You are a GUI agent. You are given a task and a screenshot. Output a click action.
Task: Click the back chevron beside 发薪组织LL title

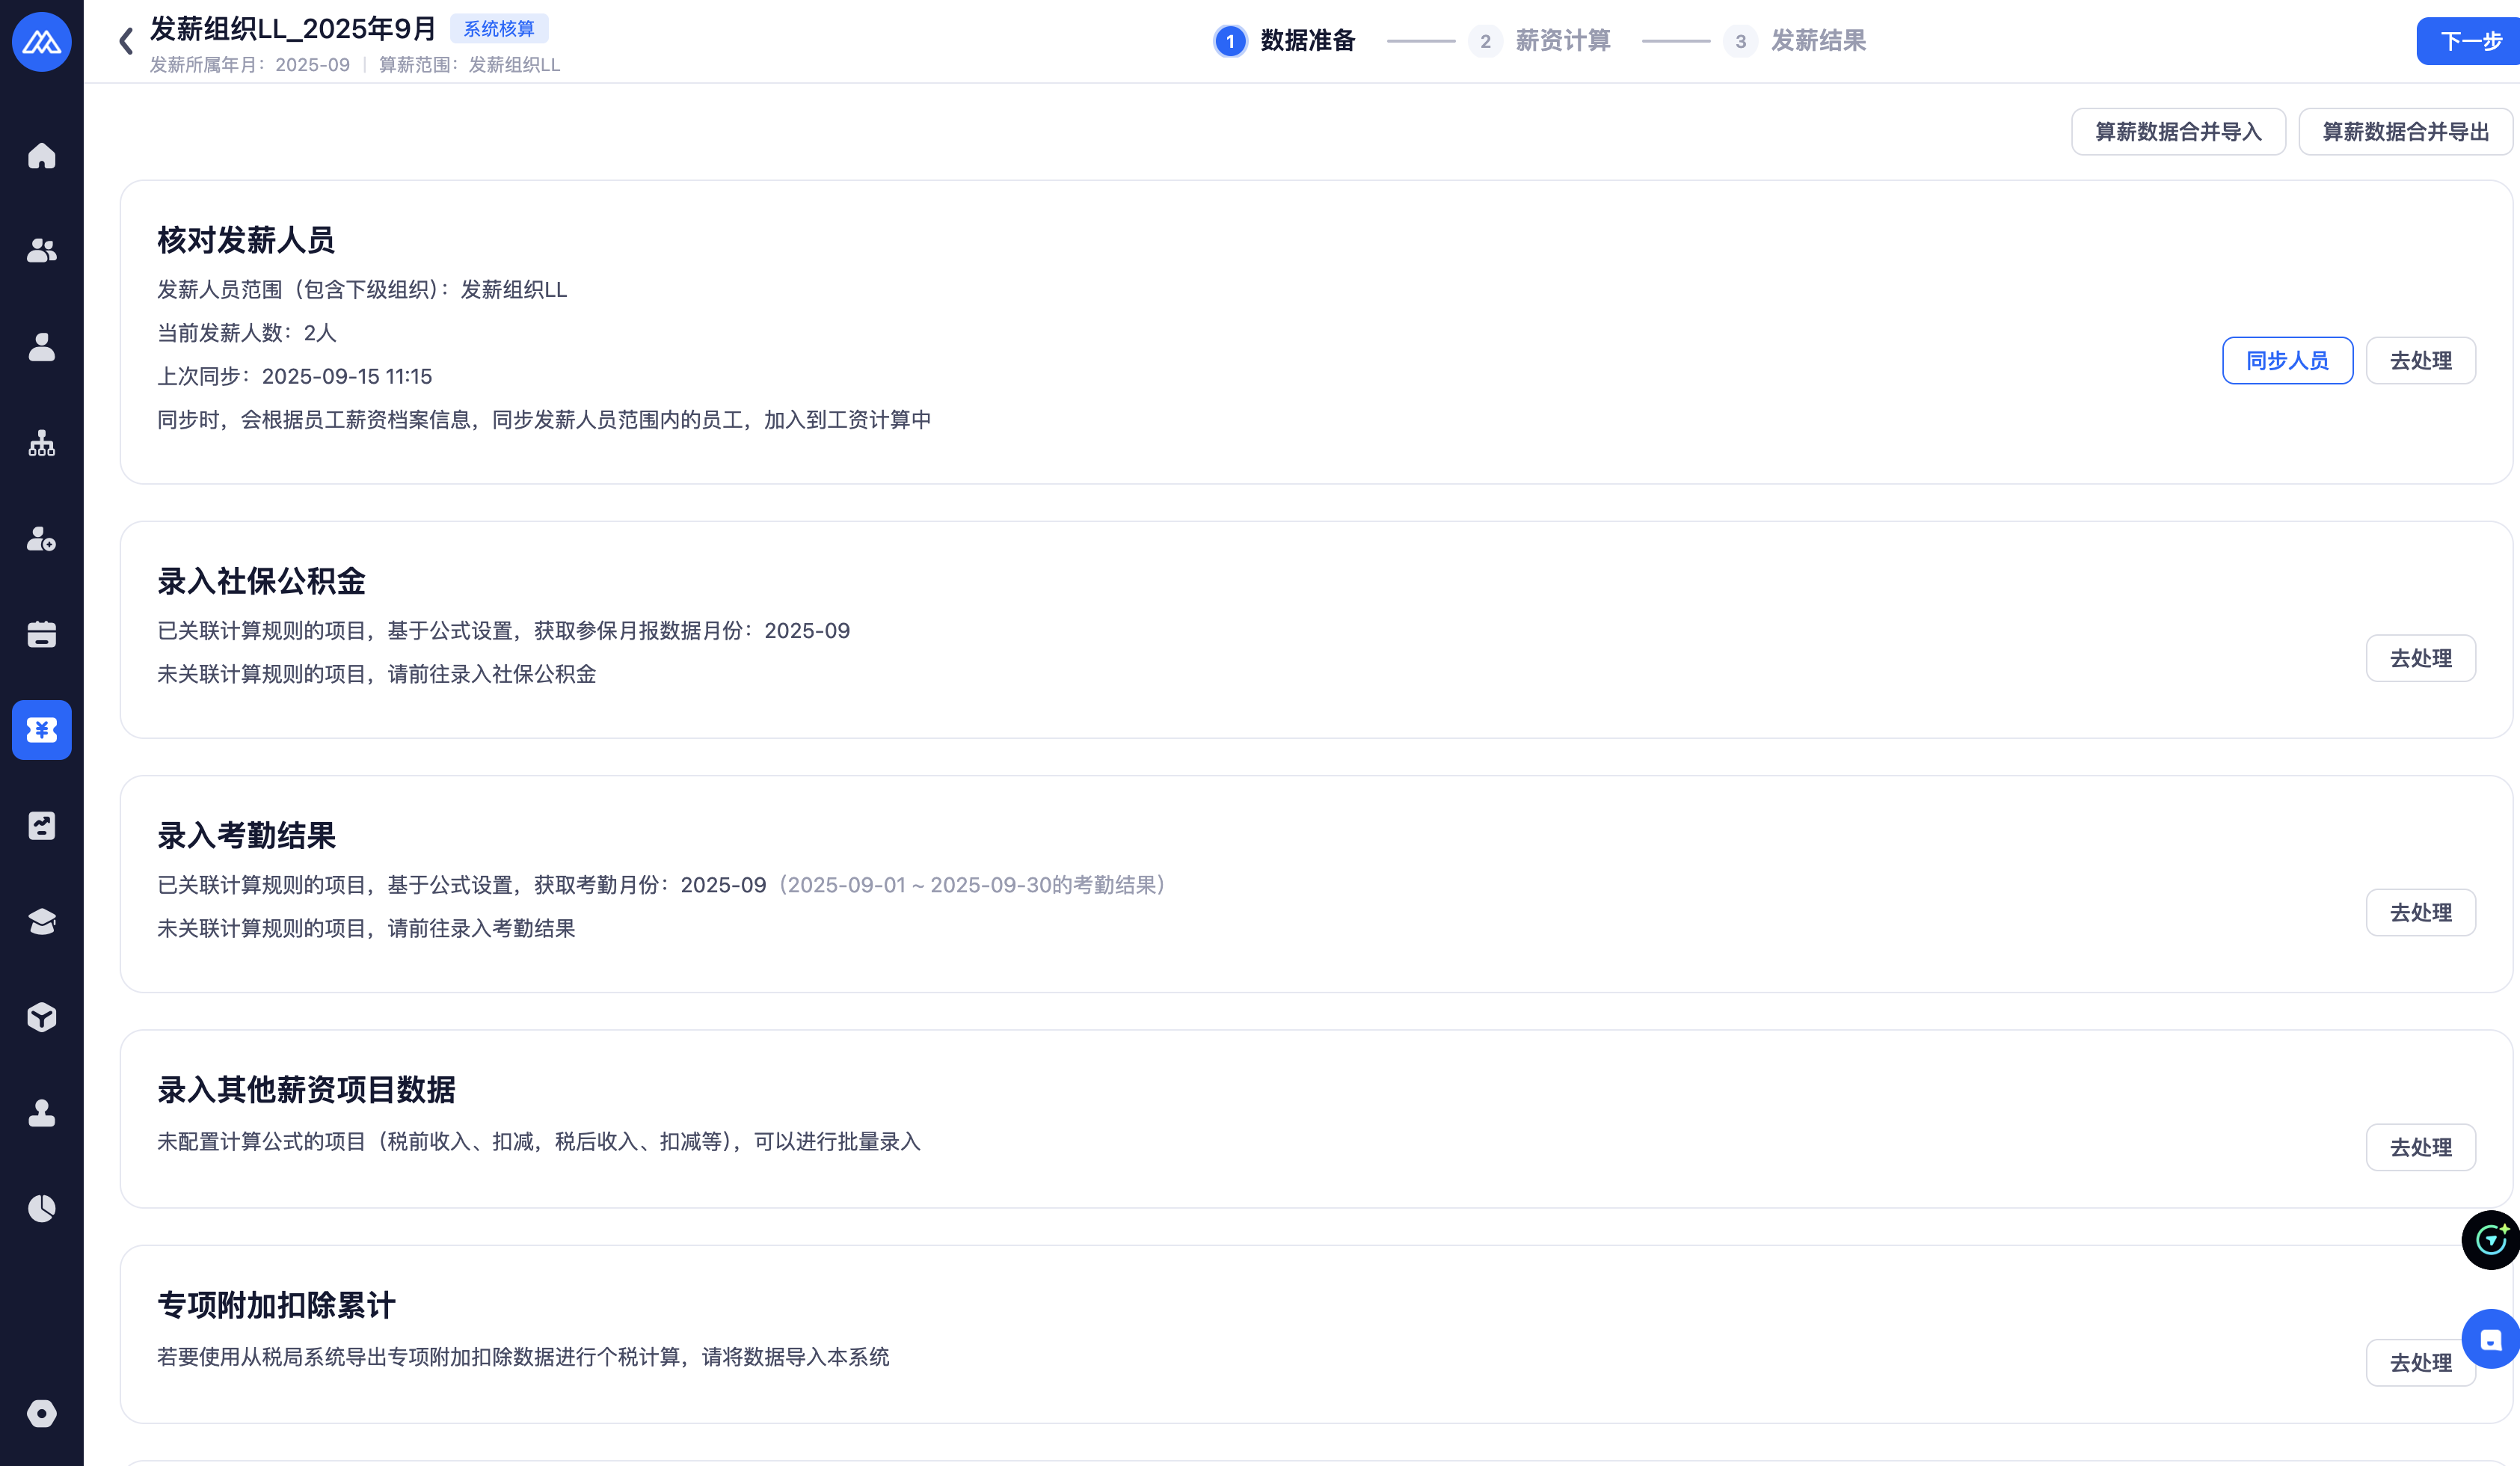point(126,41)
